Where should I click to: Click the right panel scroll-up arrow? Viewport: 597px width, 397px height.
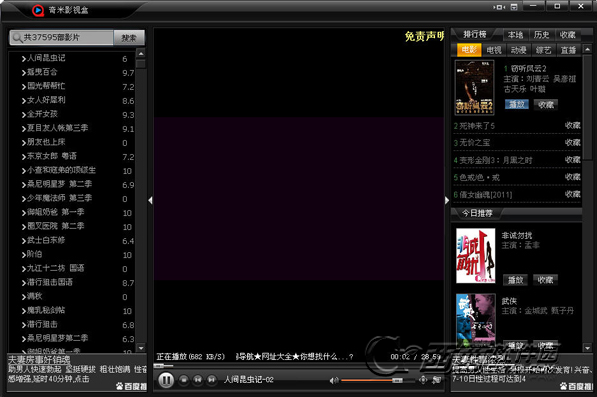click(587, 49)
